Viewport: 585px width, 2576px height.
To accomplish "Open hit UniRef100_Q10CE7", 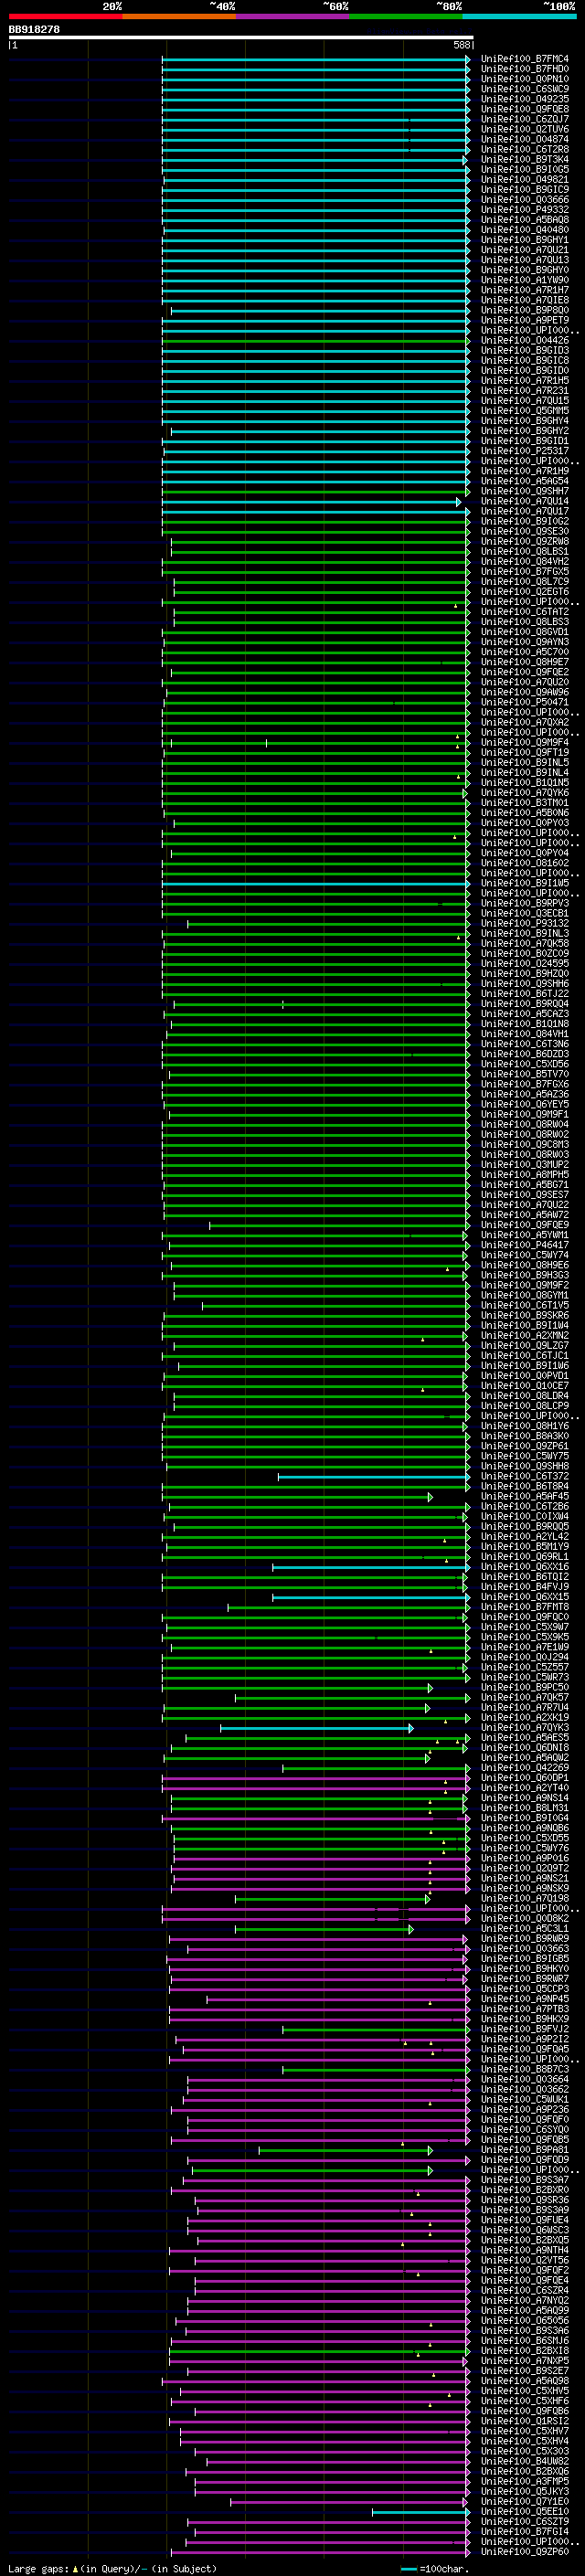I will (525, 1386).
